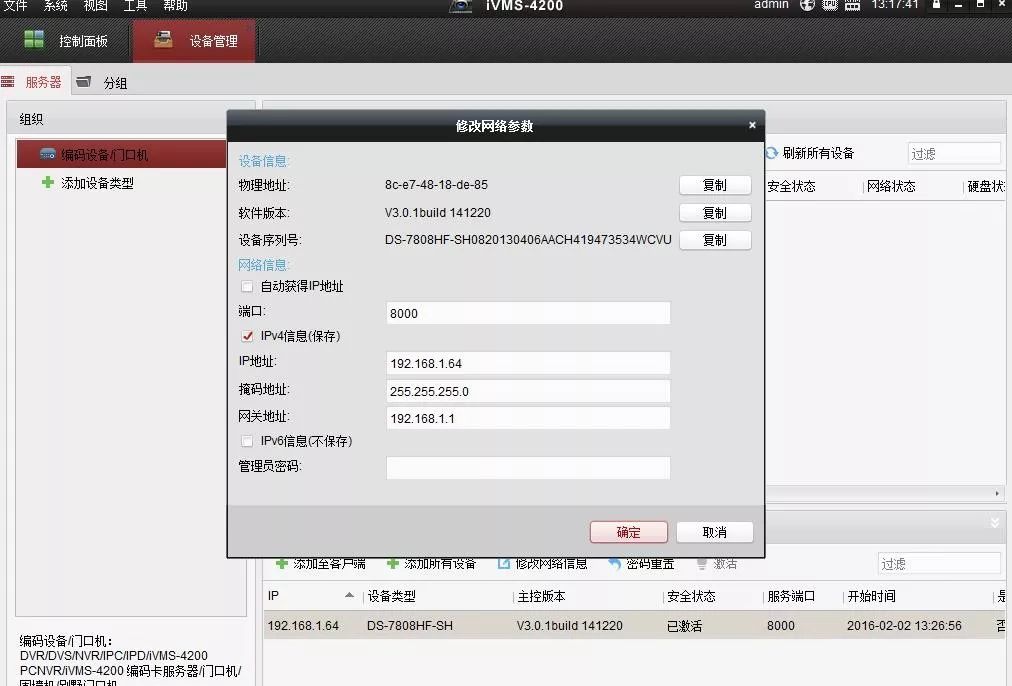Click the 网络状态 column header

pyautogui.click(x=891, y=187)
